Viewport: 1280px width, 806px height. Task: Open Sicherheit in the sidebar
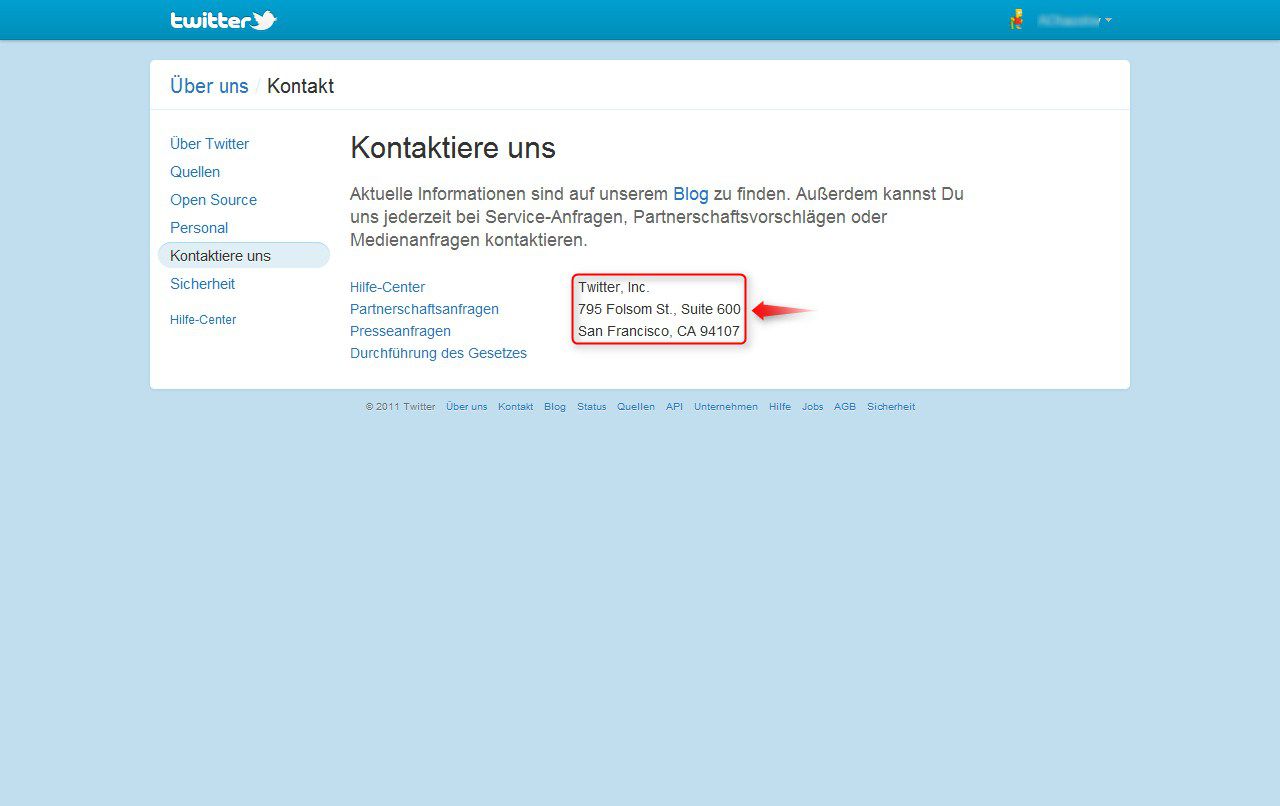203,284
